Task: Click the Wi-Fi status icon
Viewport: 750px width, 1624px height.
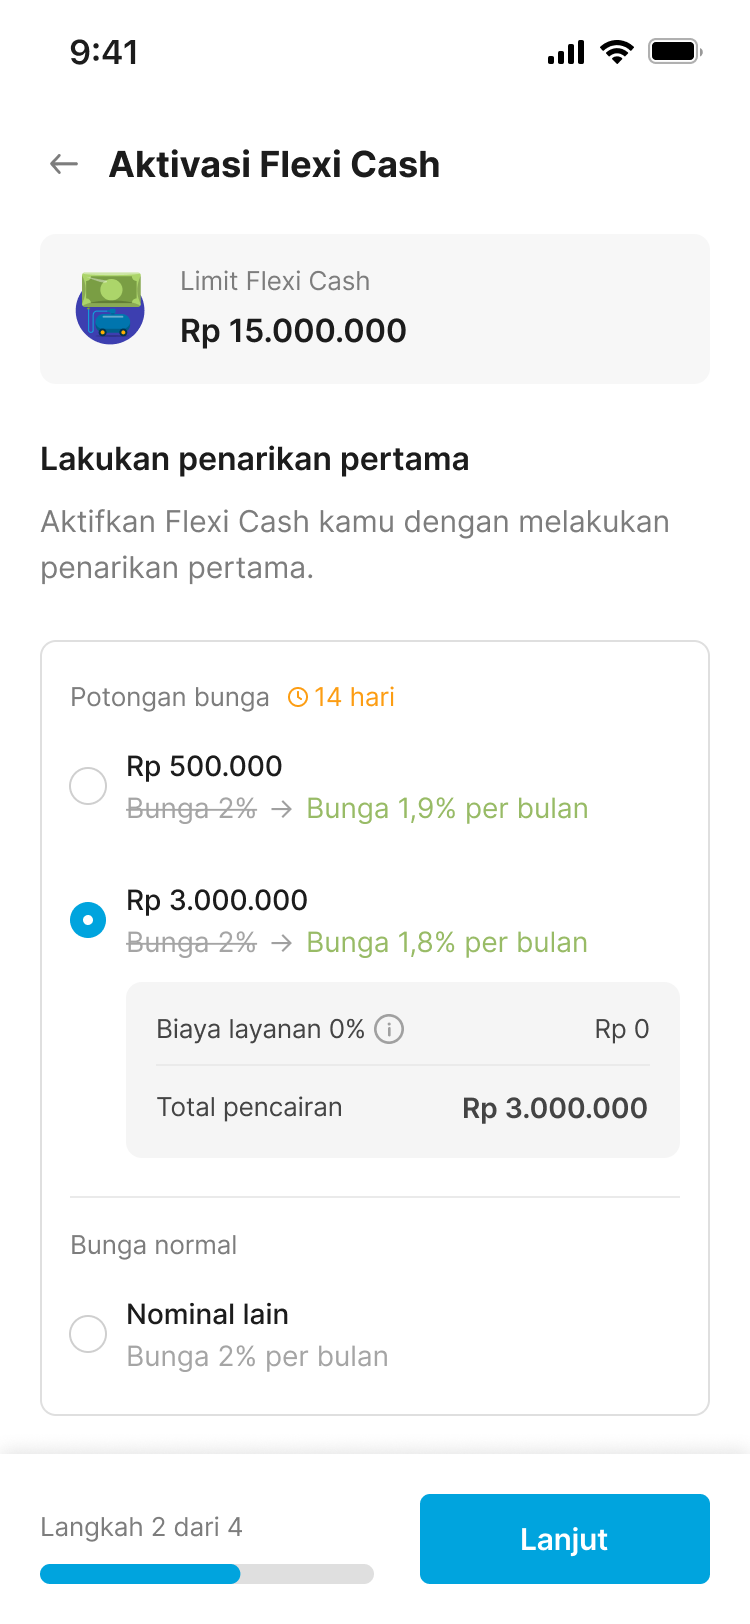Action: coord(616,51)
